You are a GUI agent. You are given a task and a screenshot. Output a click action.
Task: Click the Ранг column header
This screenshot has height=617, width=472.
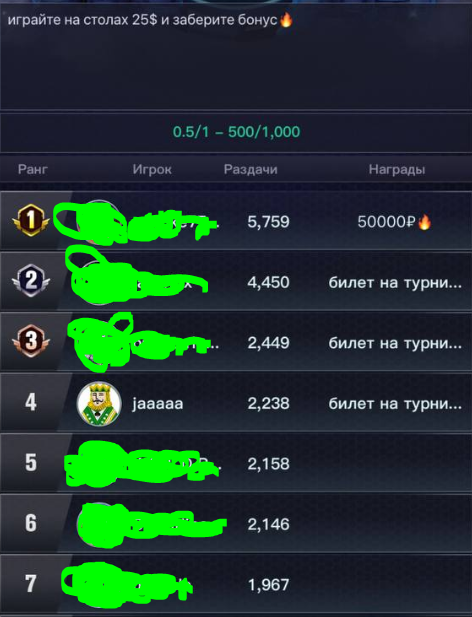[33, 170]
